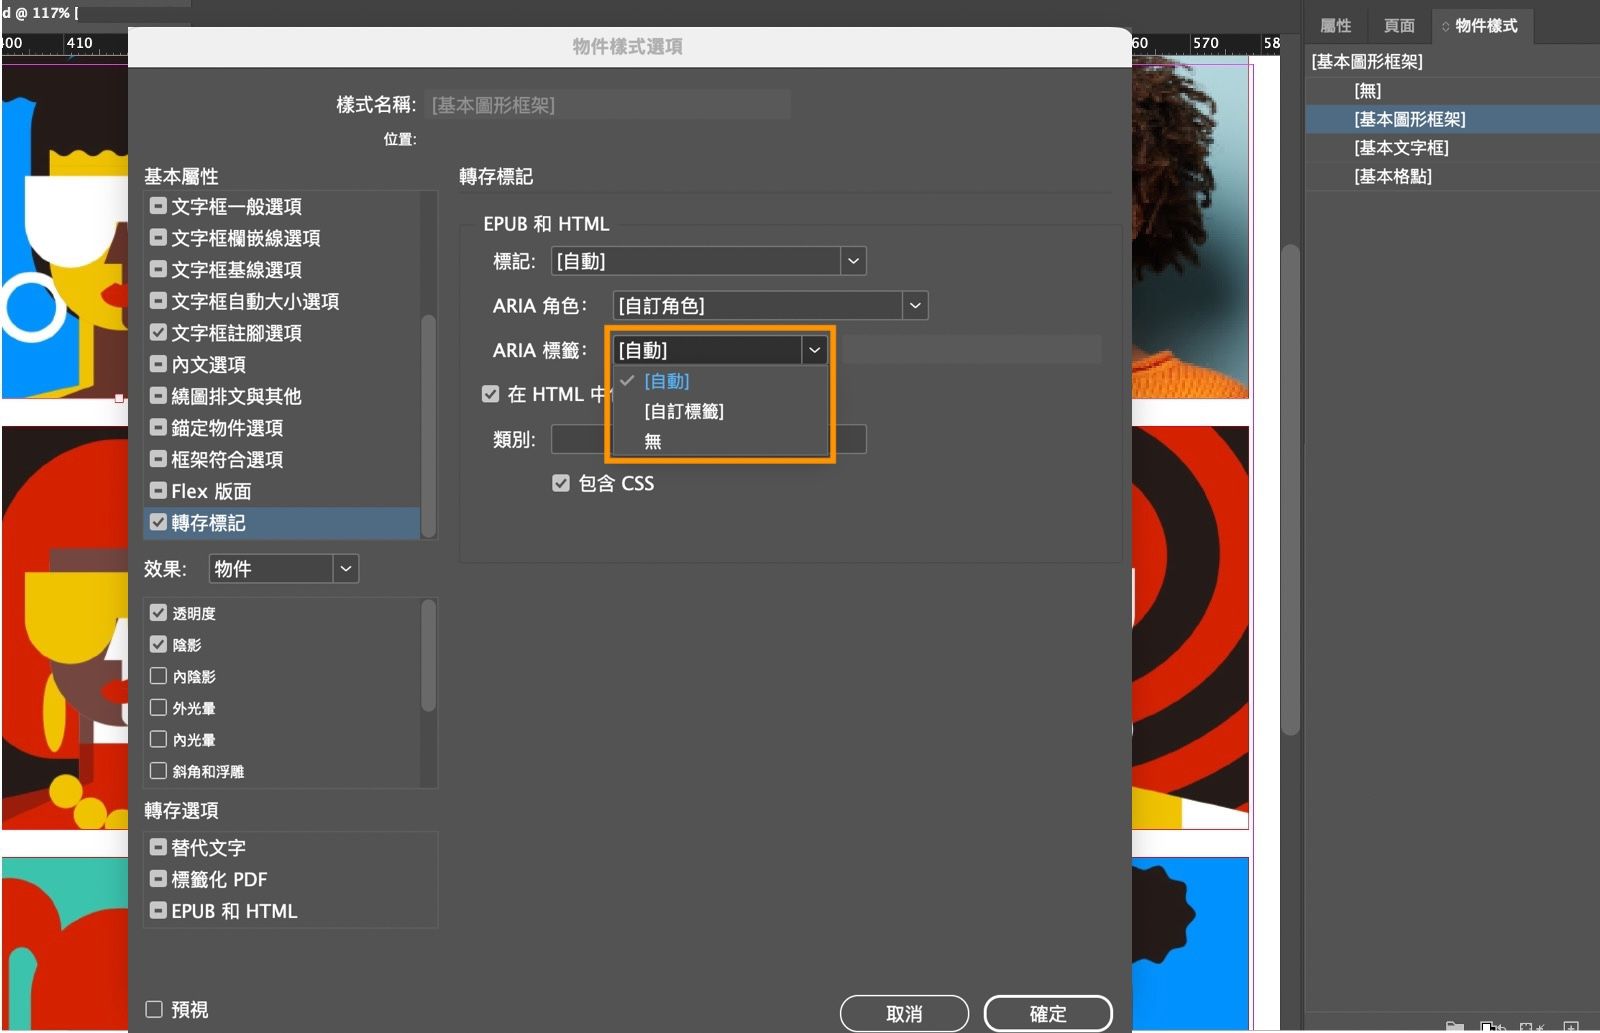
Task: Select EPUB 和 HTML under 轉存選項
Action: point(234,911)
